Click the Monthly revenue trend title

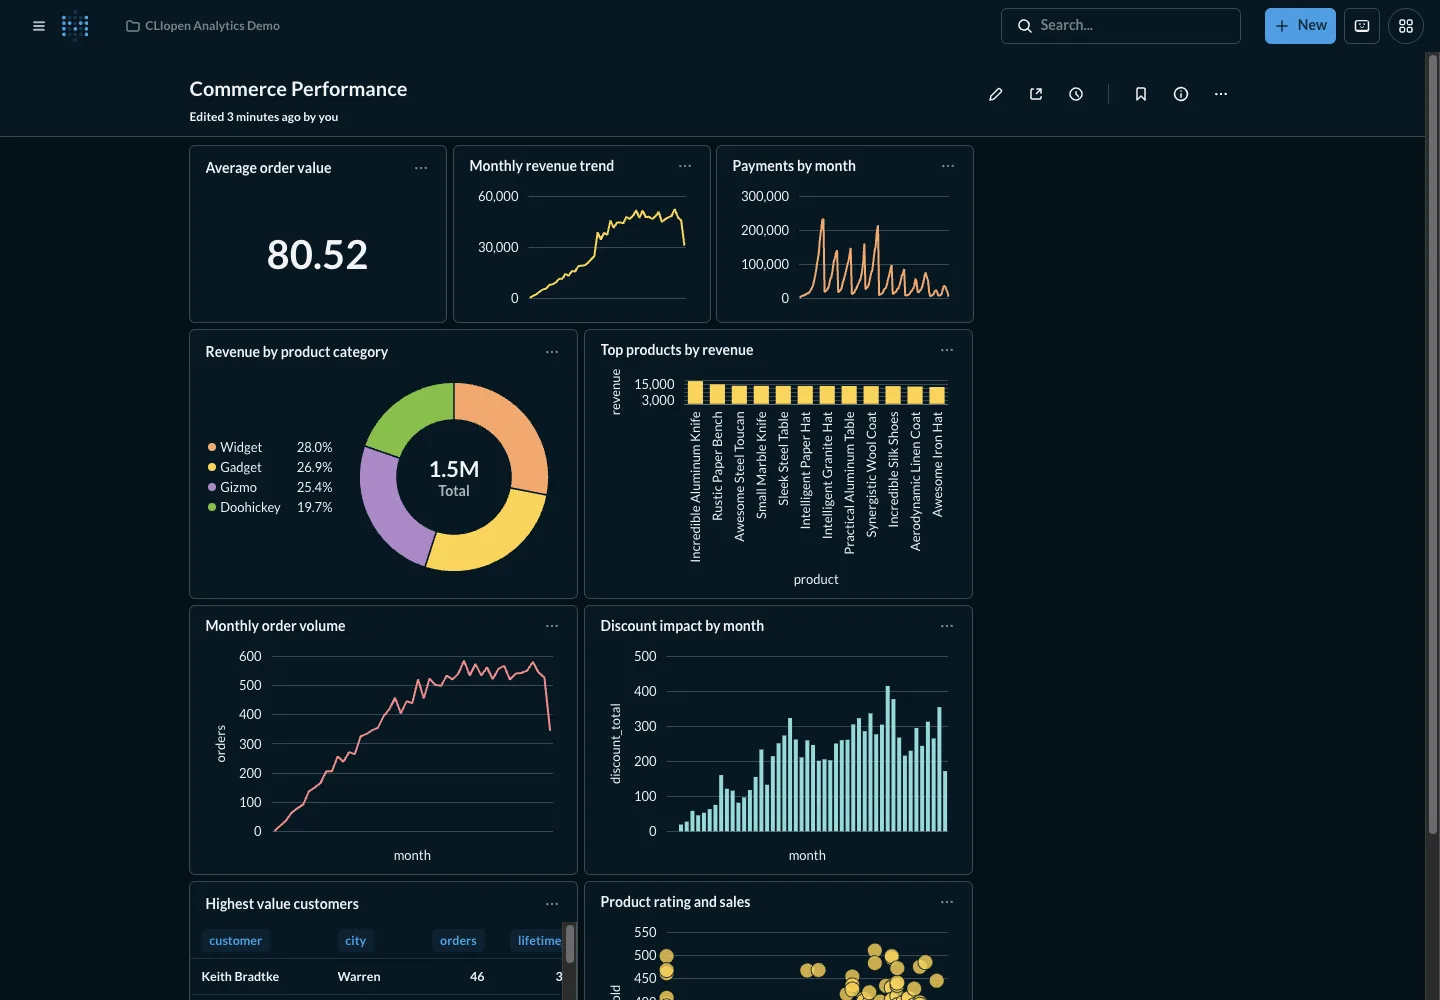point(541,166)
